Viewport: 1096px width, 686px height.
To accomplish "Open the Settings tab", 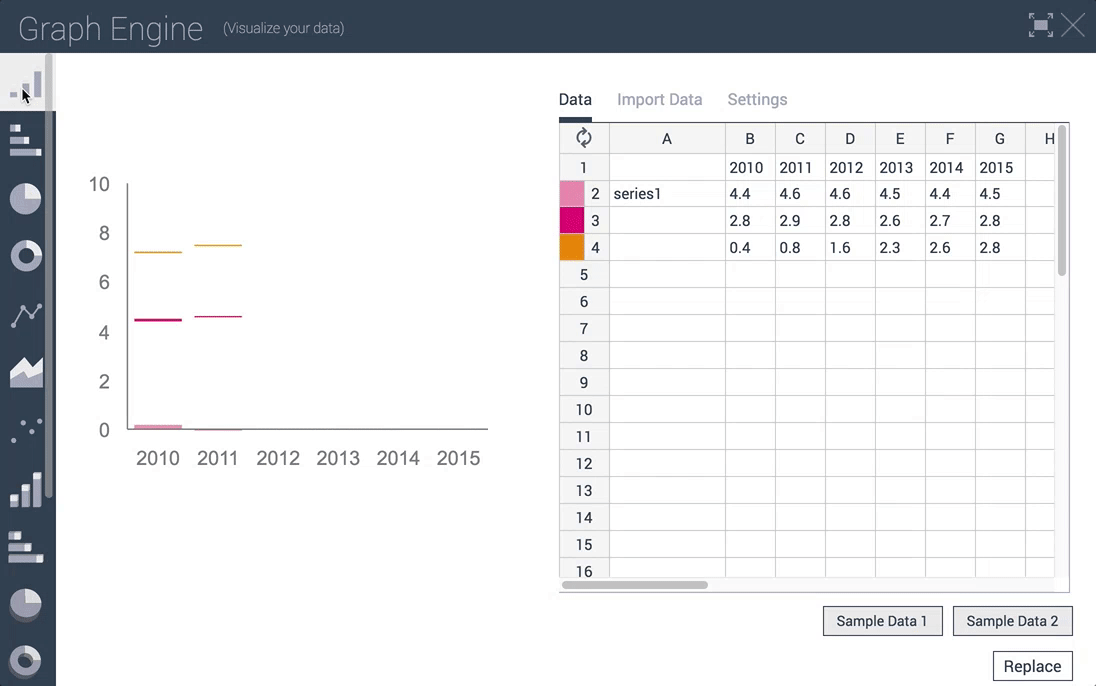I will [757, 99].
